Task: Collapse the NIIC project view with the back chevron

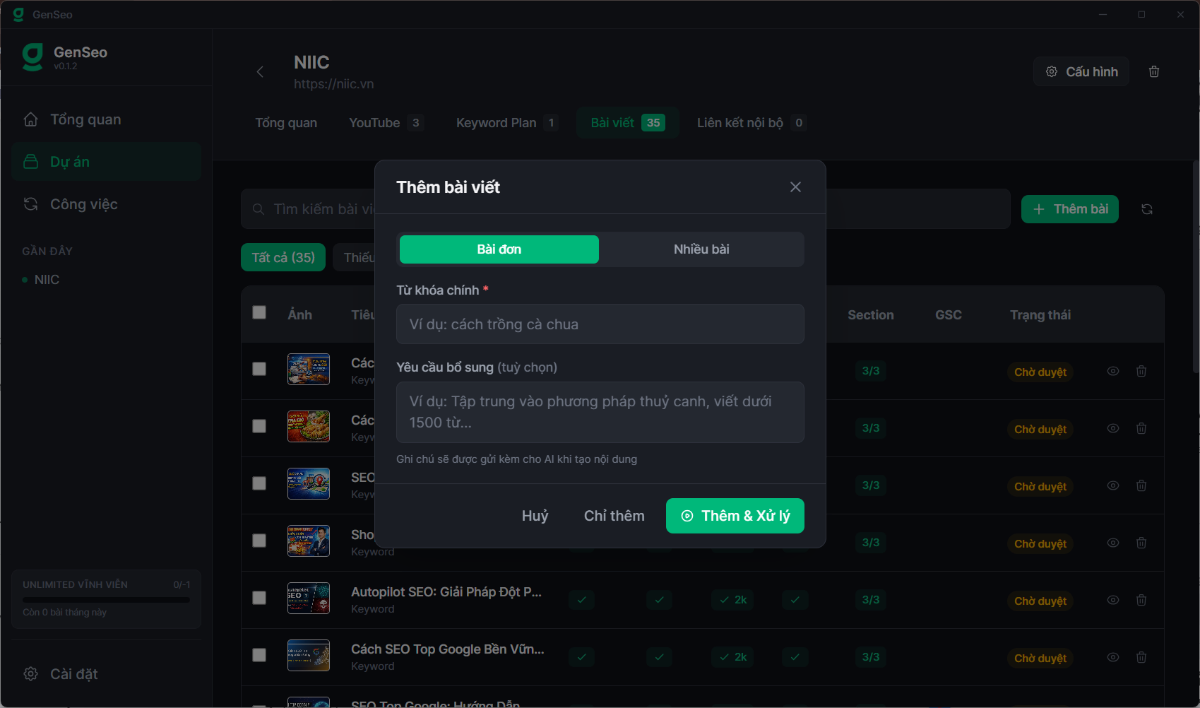Action: [x=260, y=71]
